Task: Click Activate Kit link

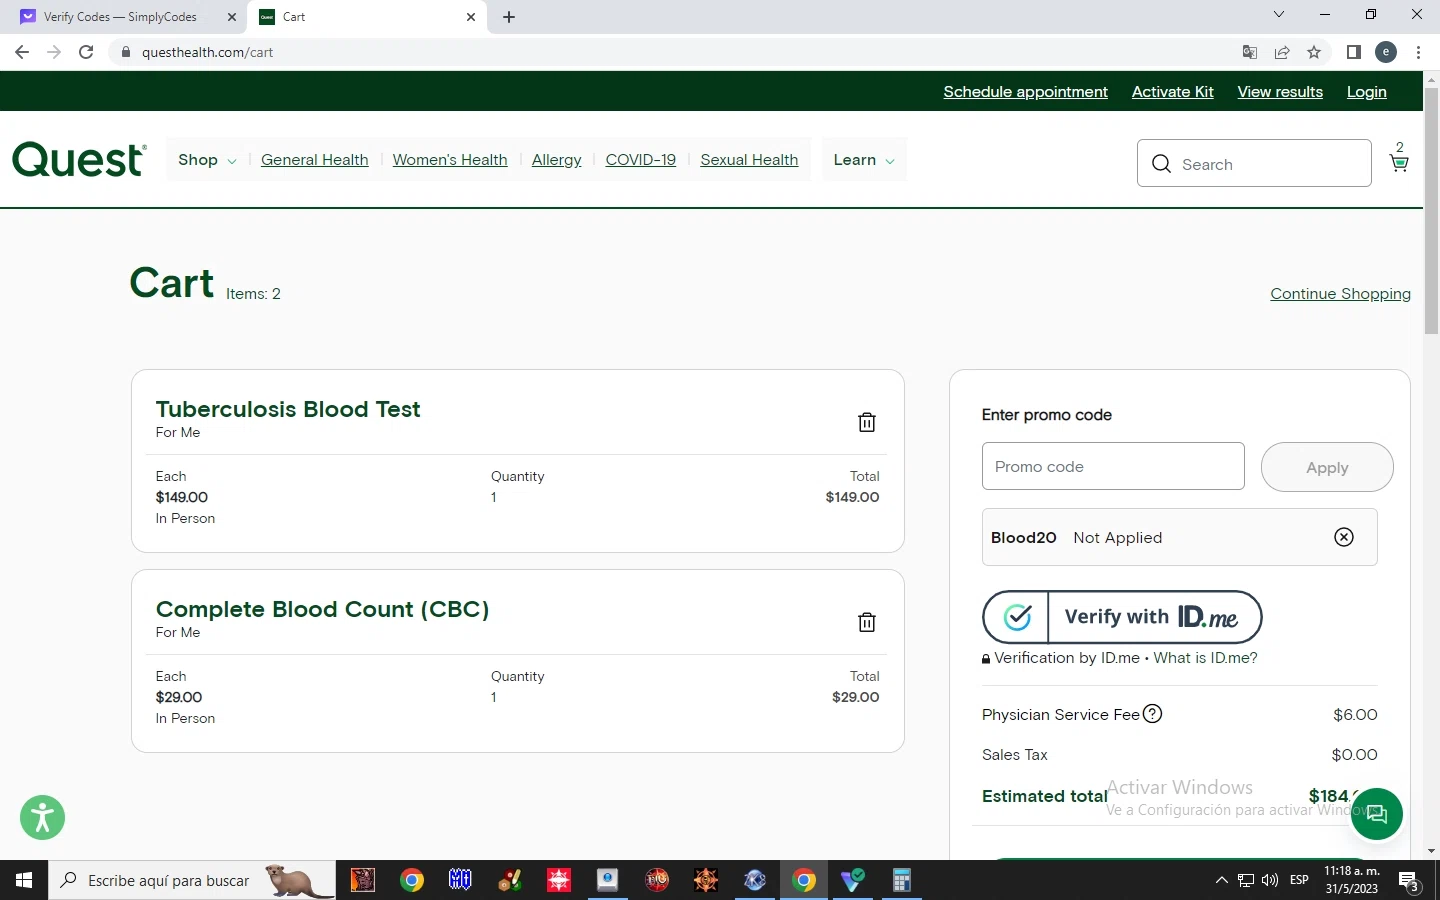Action: coord(1172,92)
